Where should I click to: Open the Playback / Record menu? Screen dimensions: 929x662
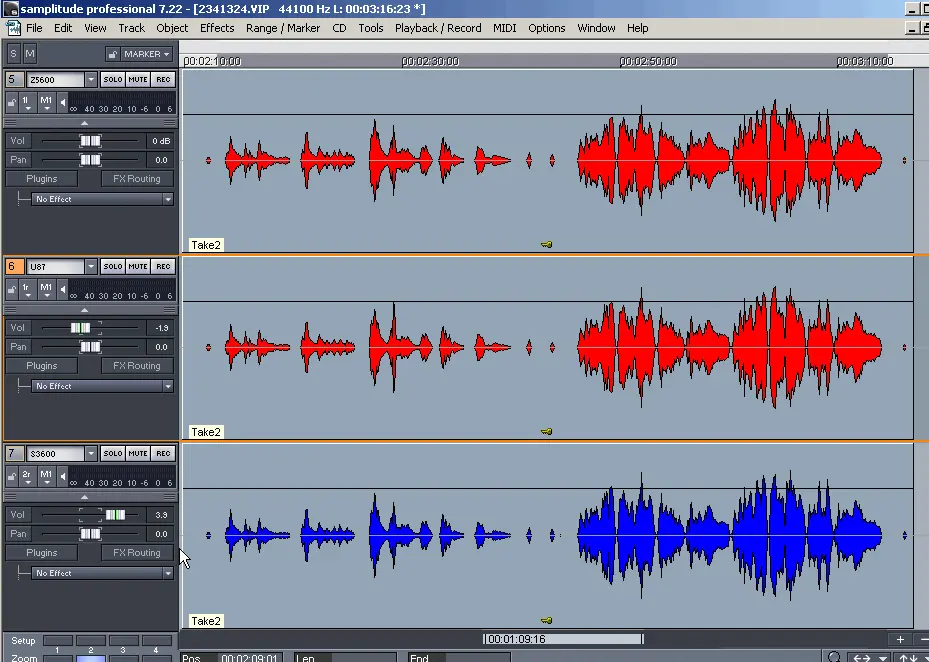pos(437,28)
